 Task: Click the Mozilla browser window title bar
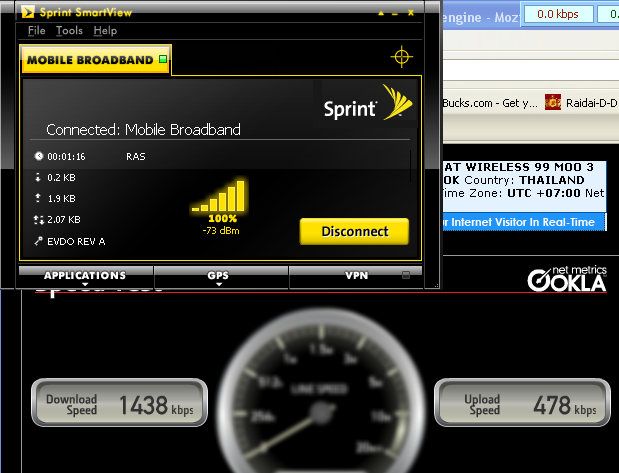pyautogui.click(x=481, y=17)
